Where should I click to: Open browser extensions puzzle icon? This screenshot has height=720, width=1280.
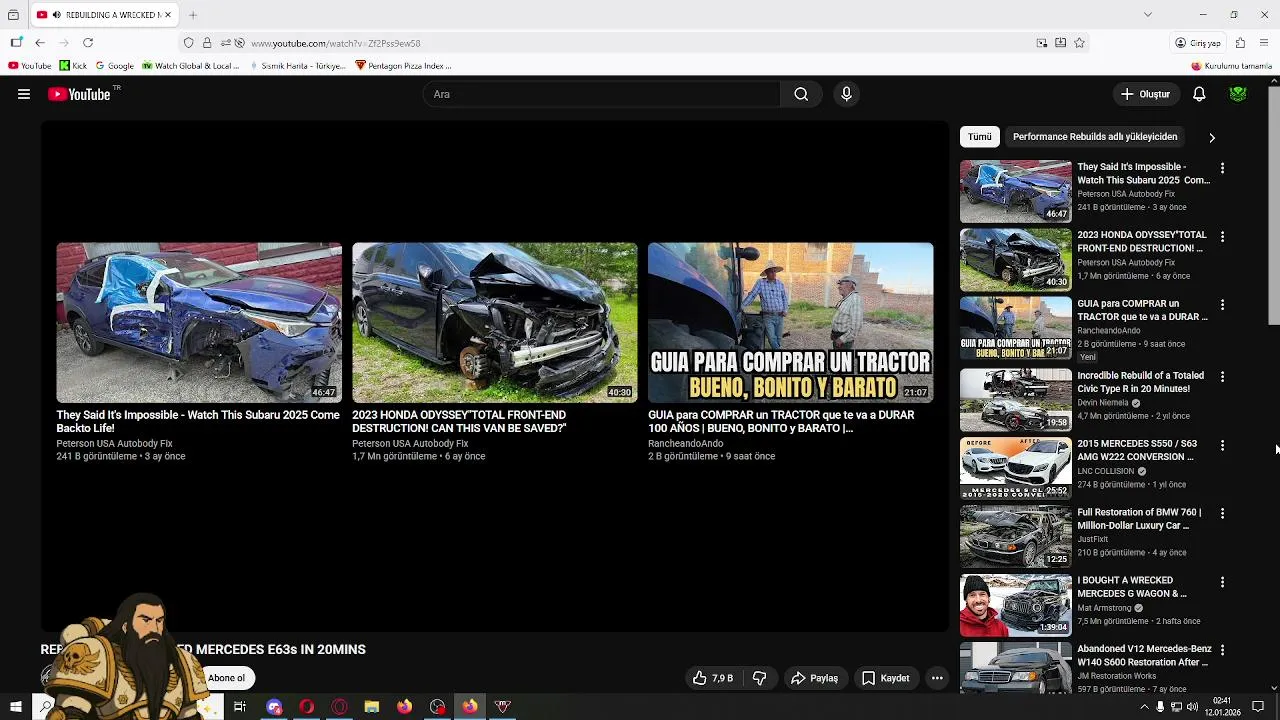1240,43
